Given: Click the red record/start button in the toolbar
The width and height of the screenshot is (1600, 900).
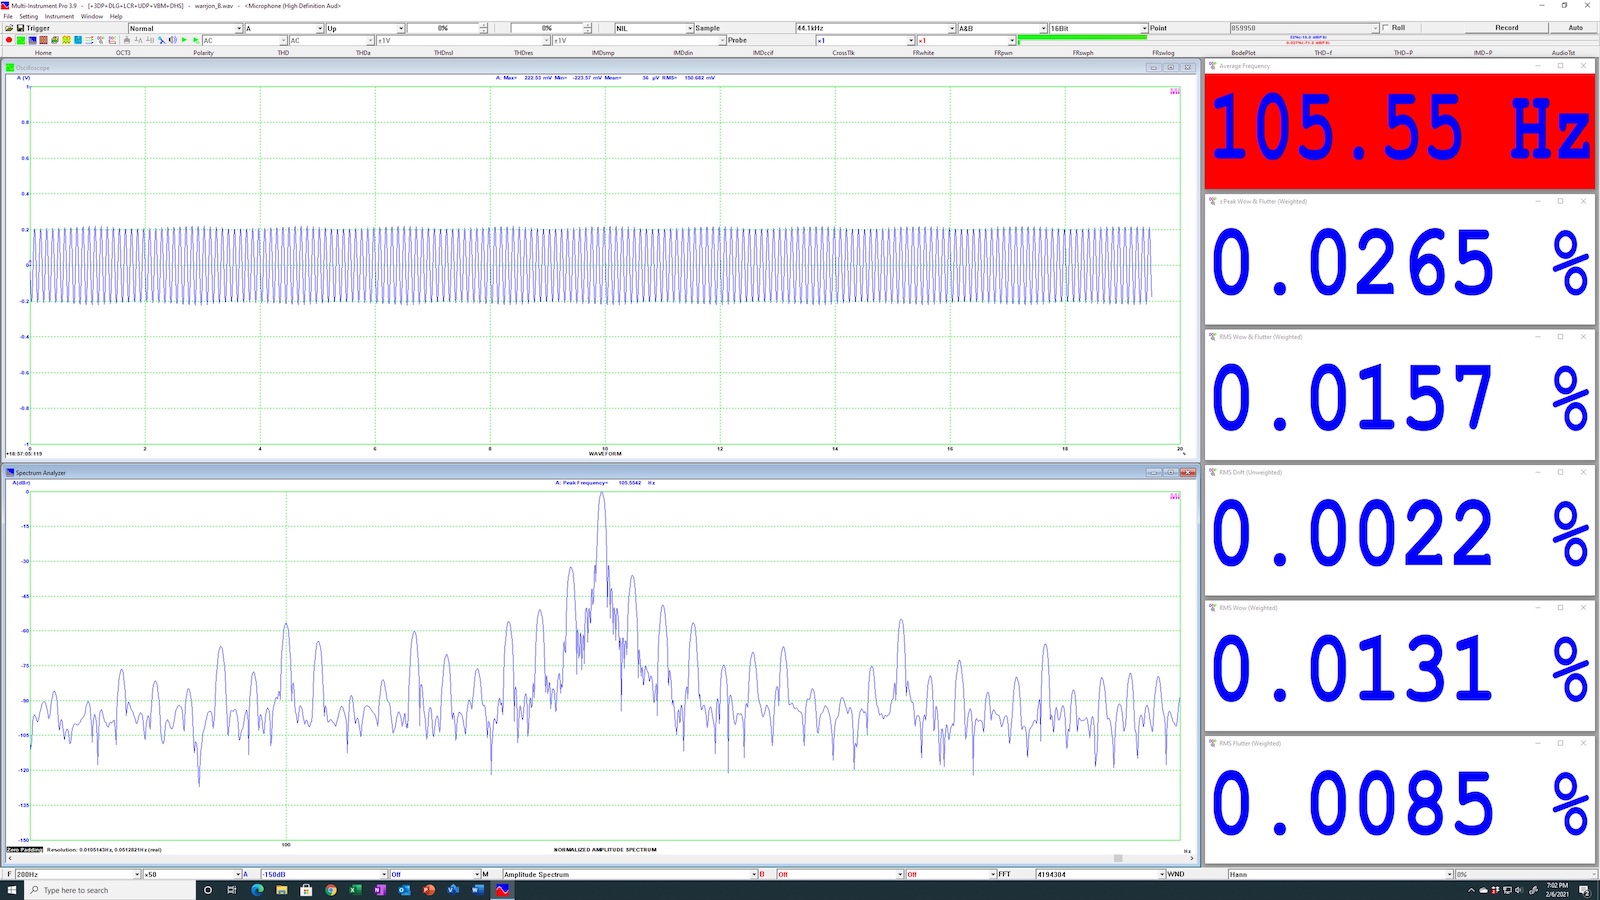Looking at the screenshot, I should (x=9, y=40).
